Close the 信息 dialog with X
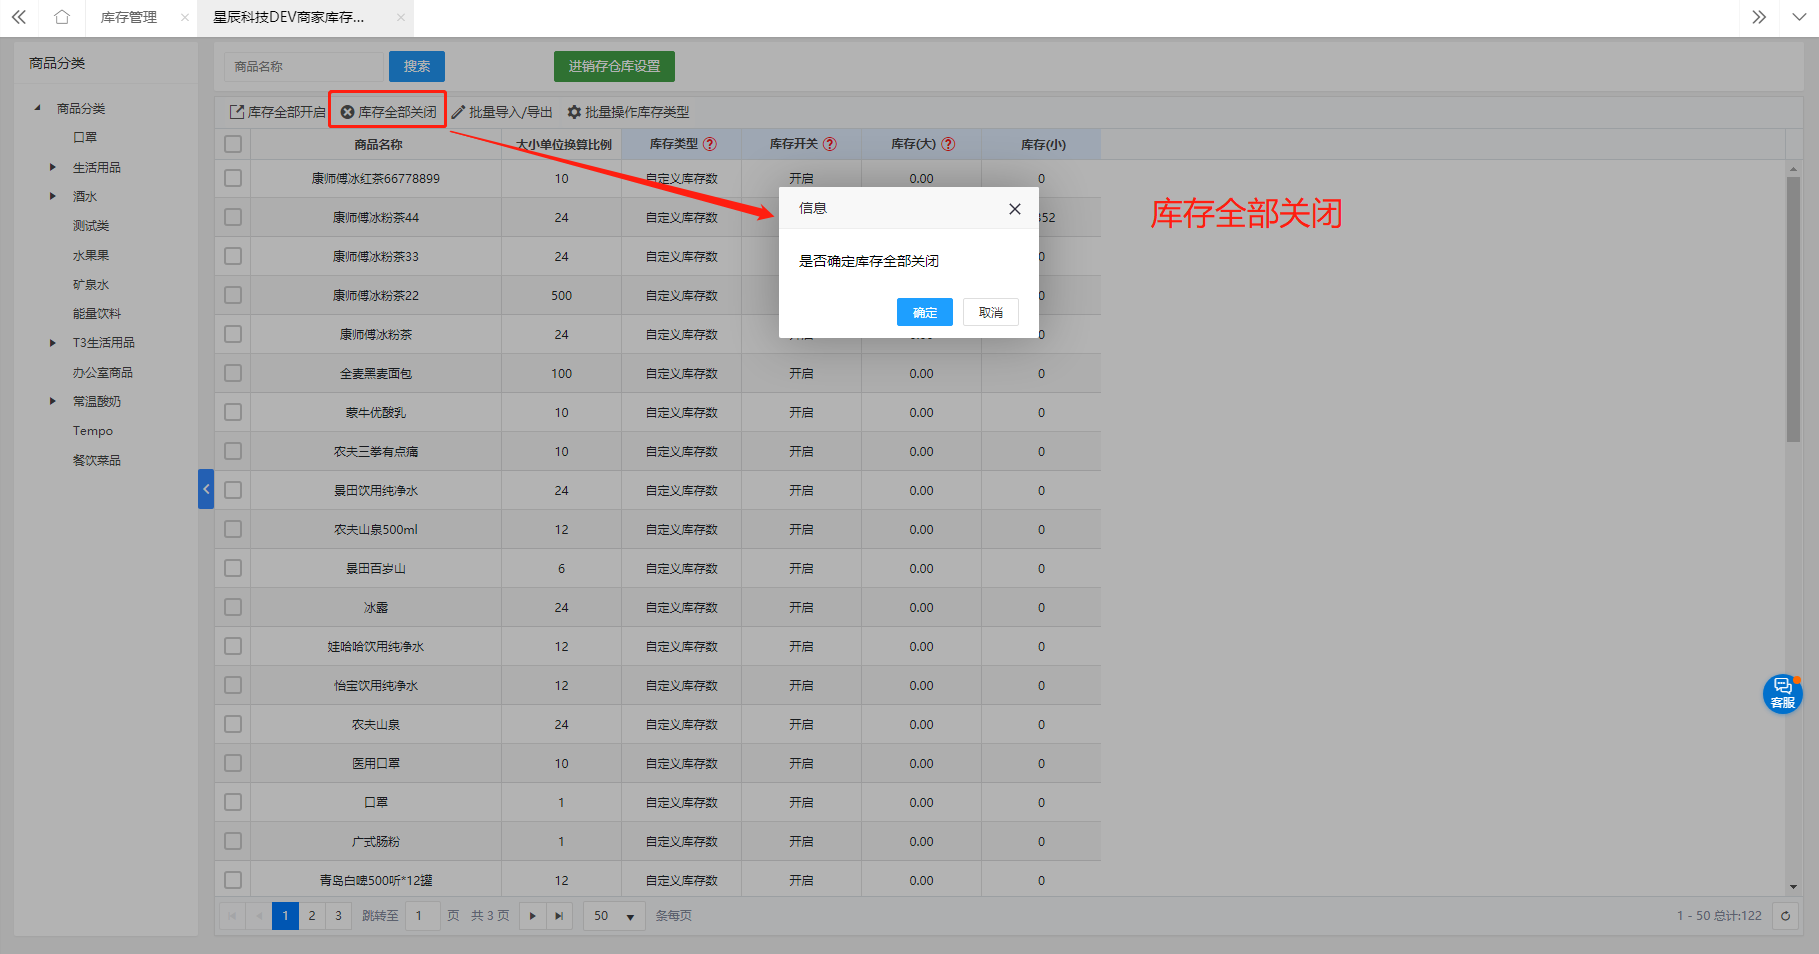The height and width of the screenshot is (954, 1819). [1014, 209]
